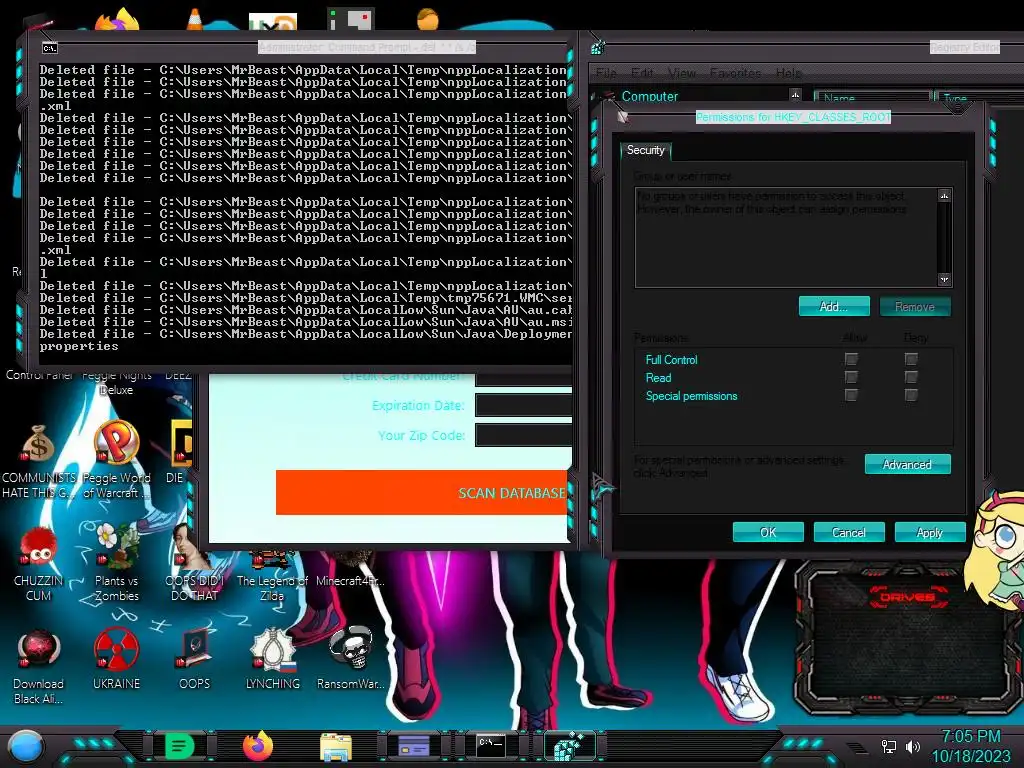Click the Type column header
The width and height of the screenshot is (1024, 768).
click(x=978, y=99)
